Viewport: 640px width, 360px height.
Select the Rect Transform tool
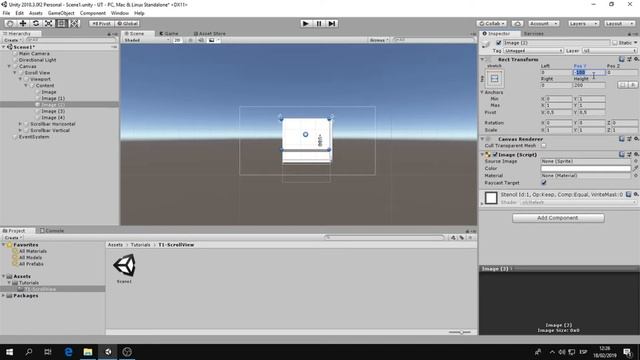click(61, 24)
